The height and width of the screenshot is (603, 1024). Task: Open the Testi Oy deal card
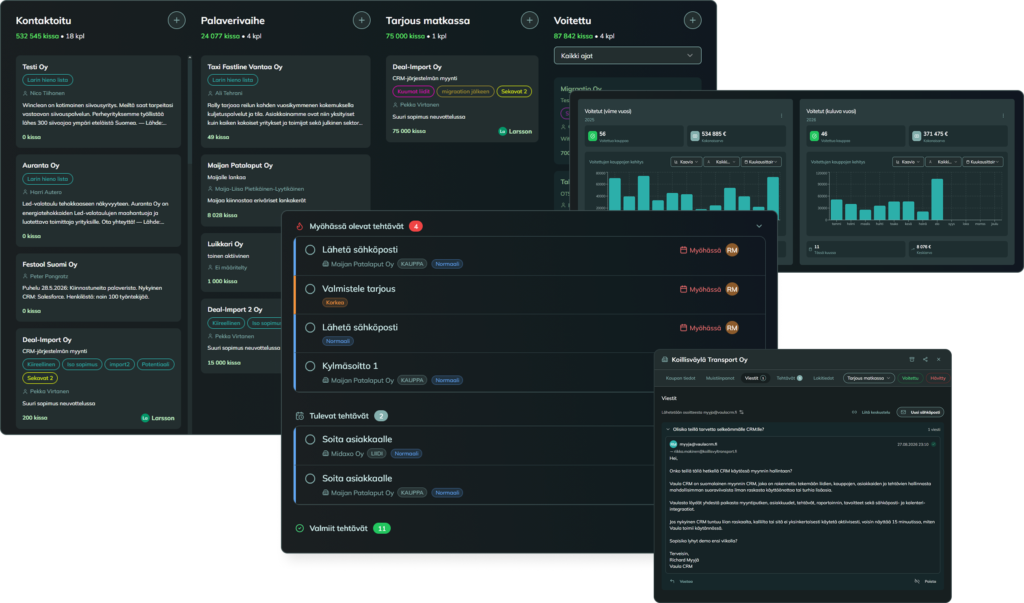98,102
